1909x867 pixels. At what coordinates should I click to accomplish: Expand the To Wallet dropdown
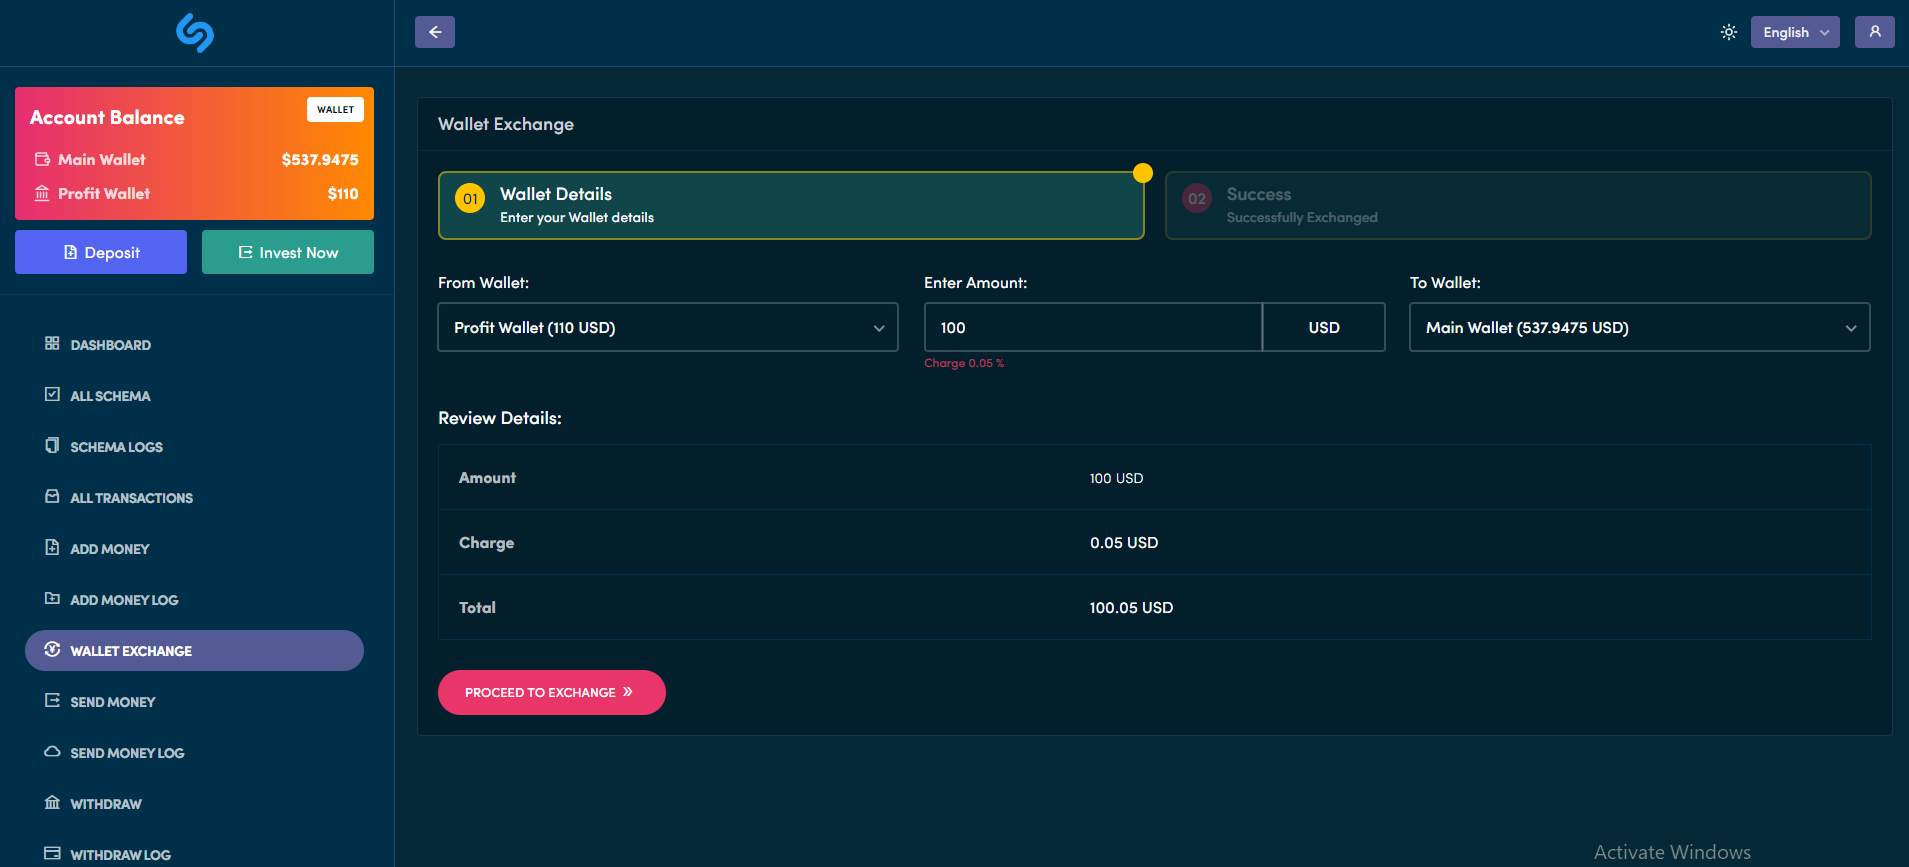pyautogui.click(x=1639, y=328)
